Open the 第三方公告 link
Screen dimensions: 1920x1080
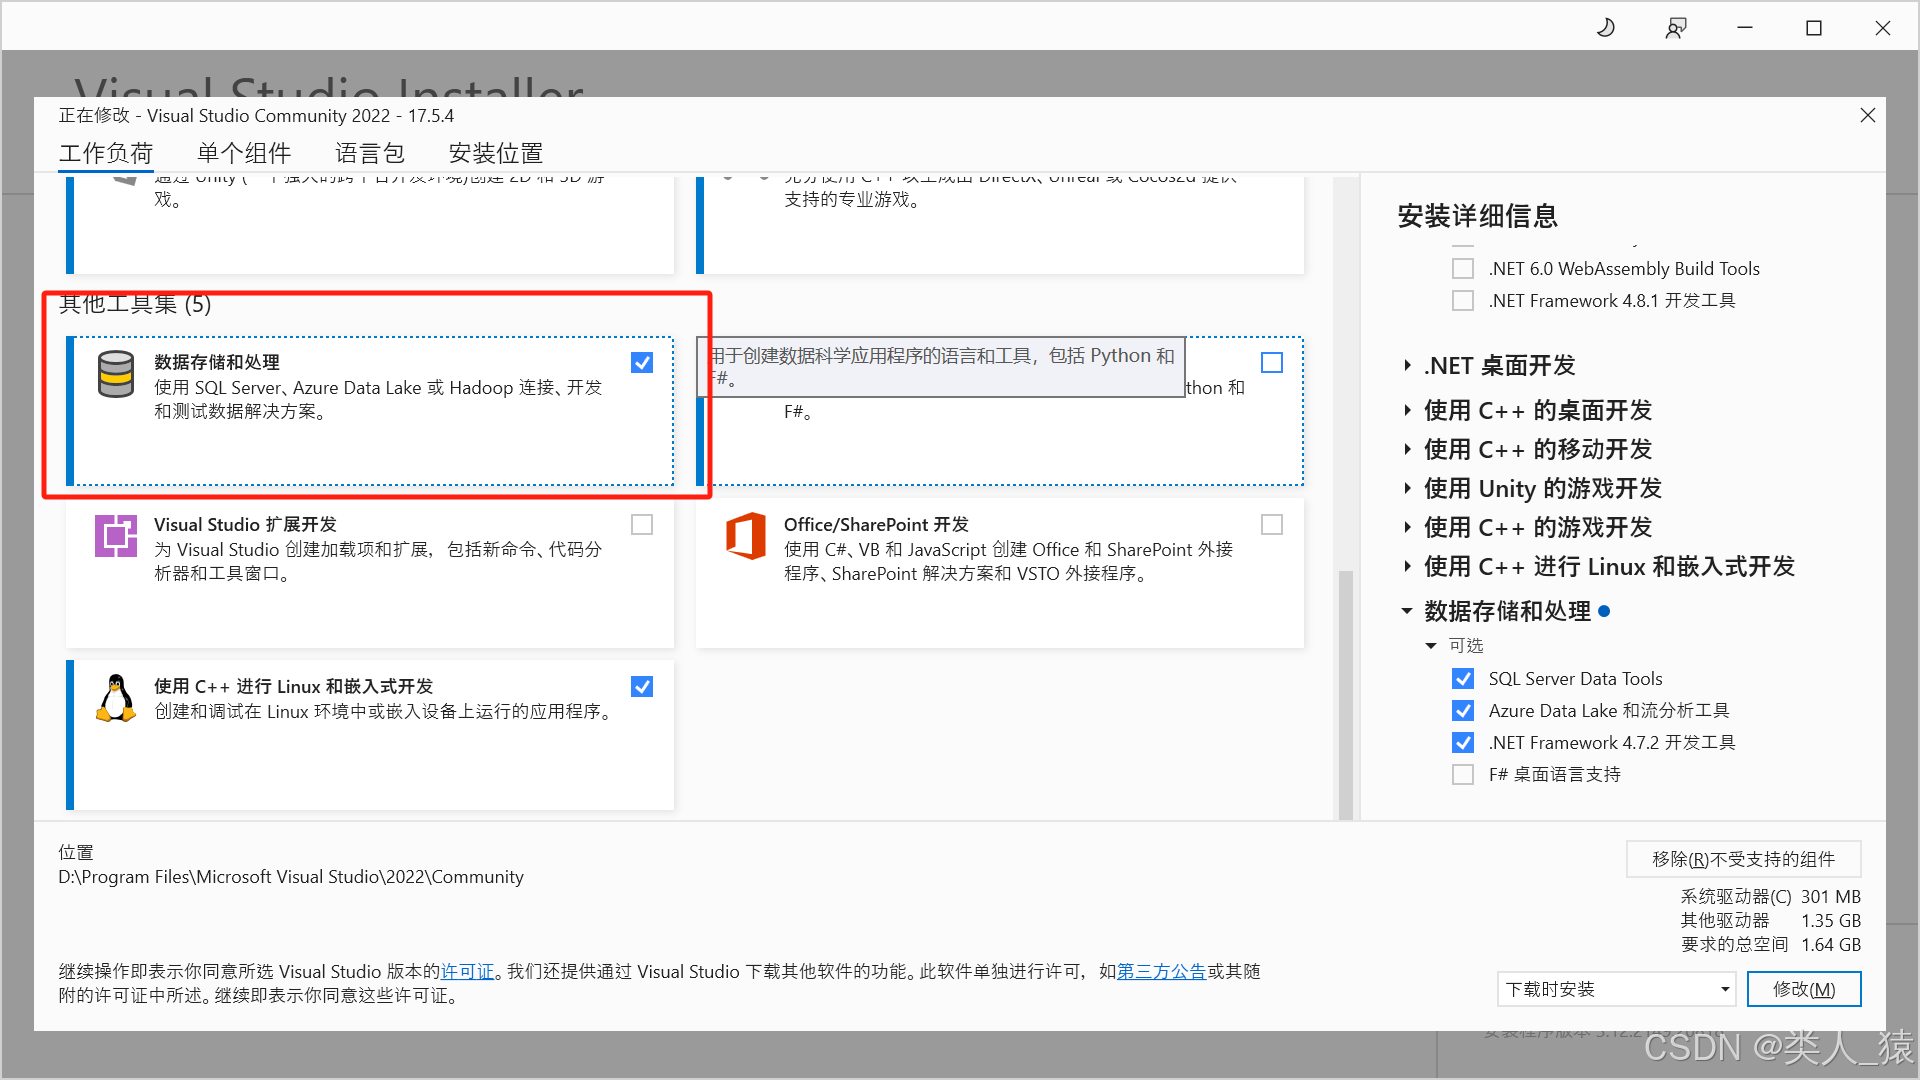click(1162, 971)
